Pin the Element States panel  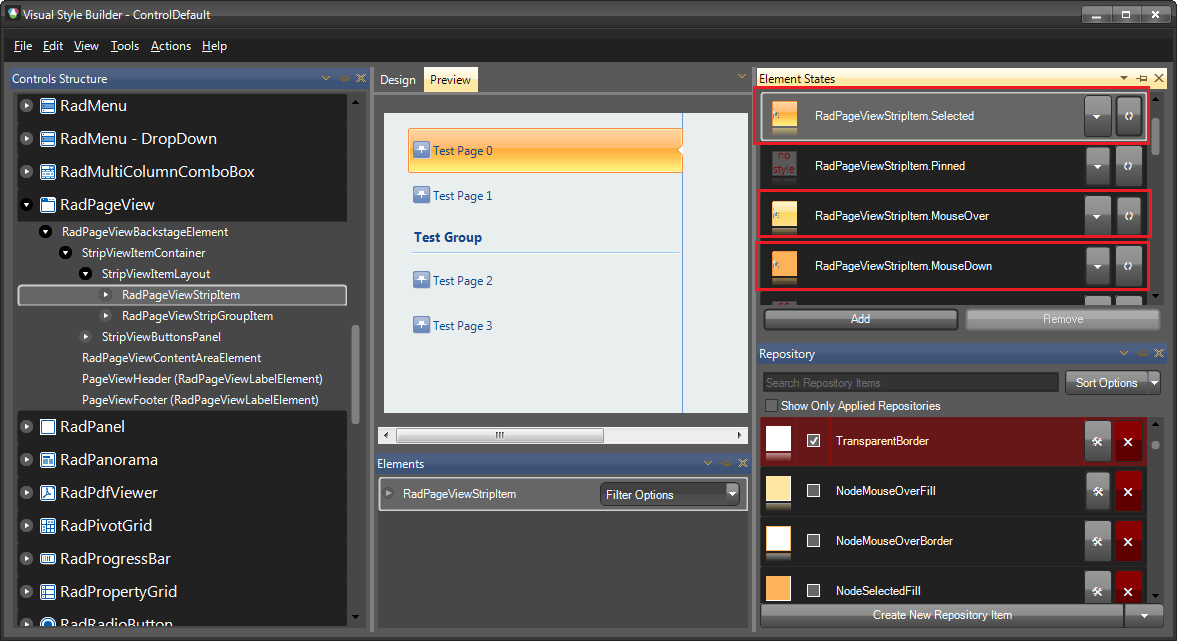tap(1142, 78)
